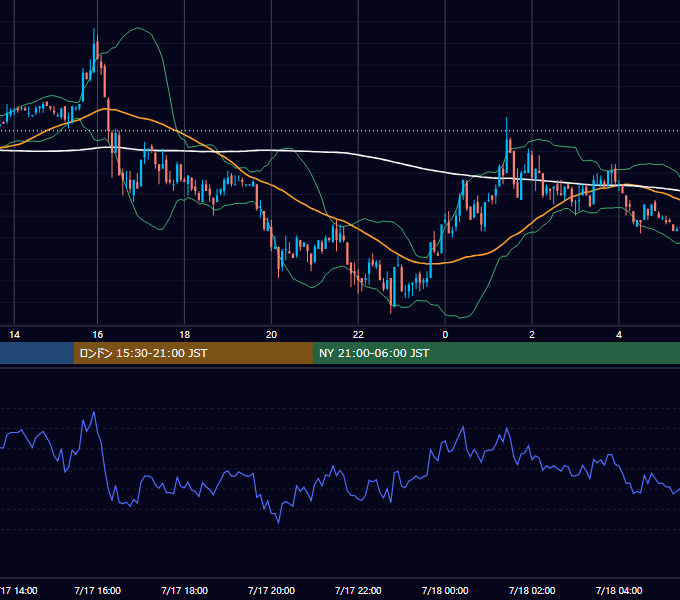Image resolution: width=680 pixels, height=600 pixels.
Task: Select the 0 hour label on price chart axis
Action: point(445,335)
